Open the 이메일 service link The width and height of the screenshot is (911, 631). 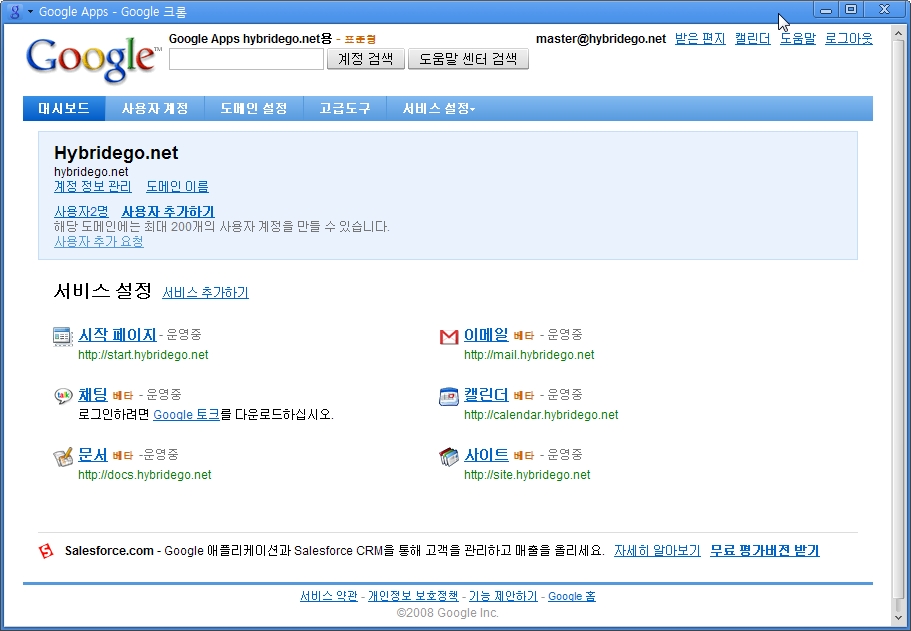coord(486,335)
